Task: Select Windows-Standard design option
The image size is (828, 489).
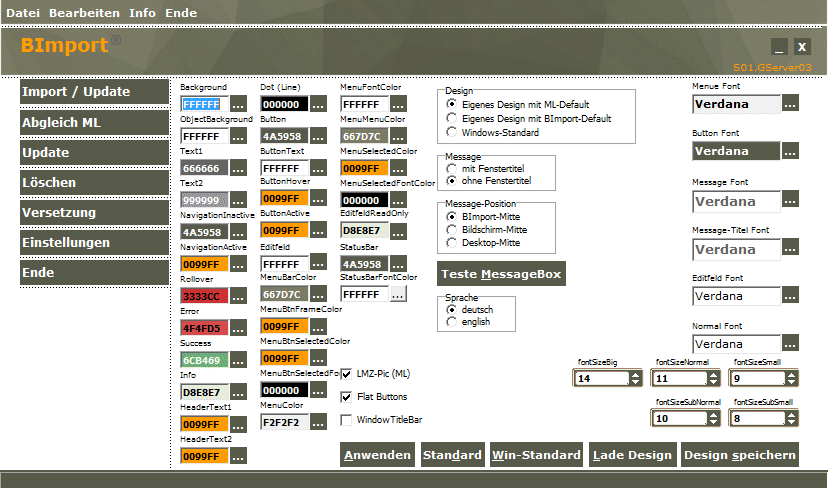Action: 493,132
